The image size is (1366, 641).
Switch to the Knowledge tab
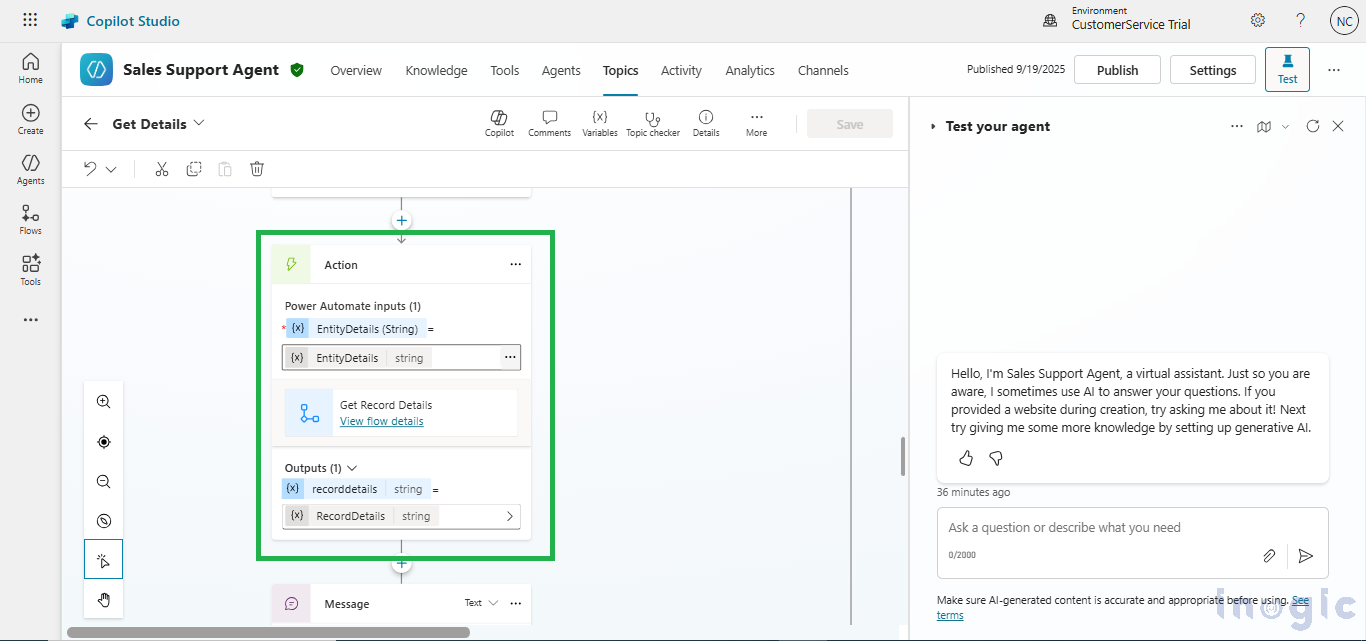coord(436,70)
